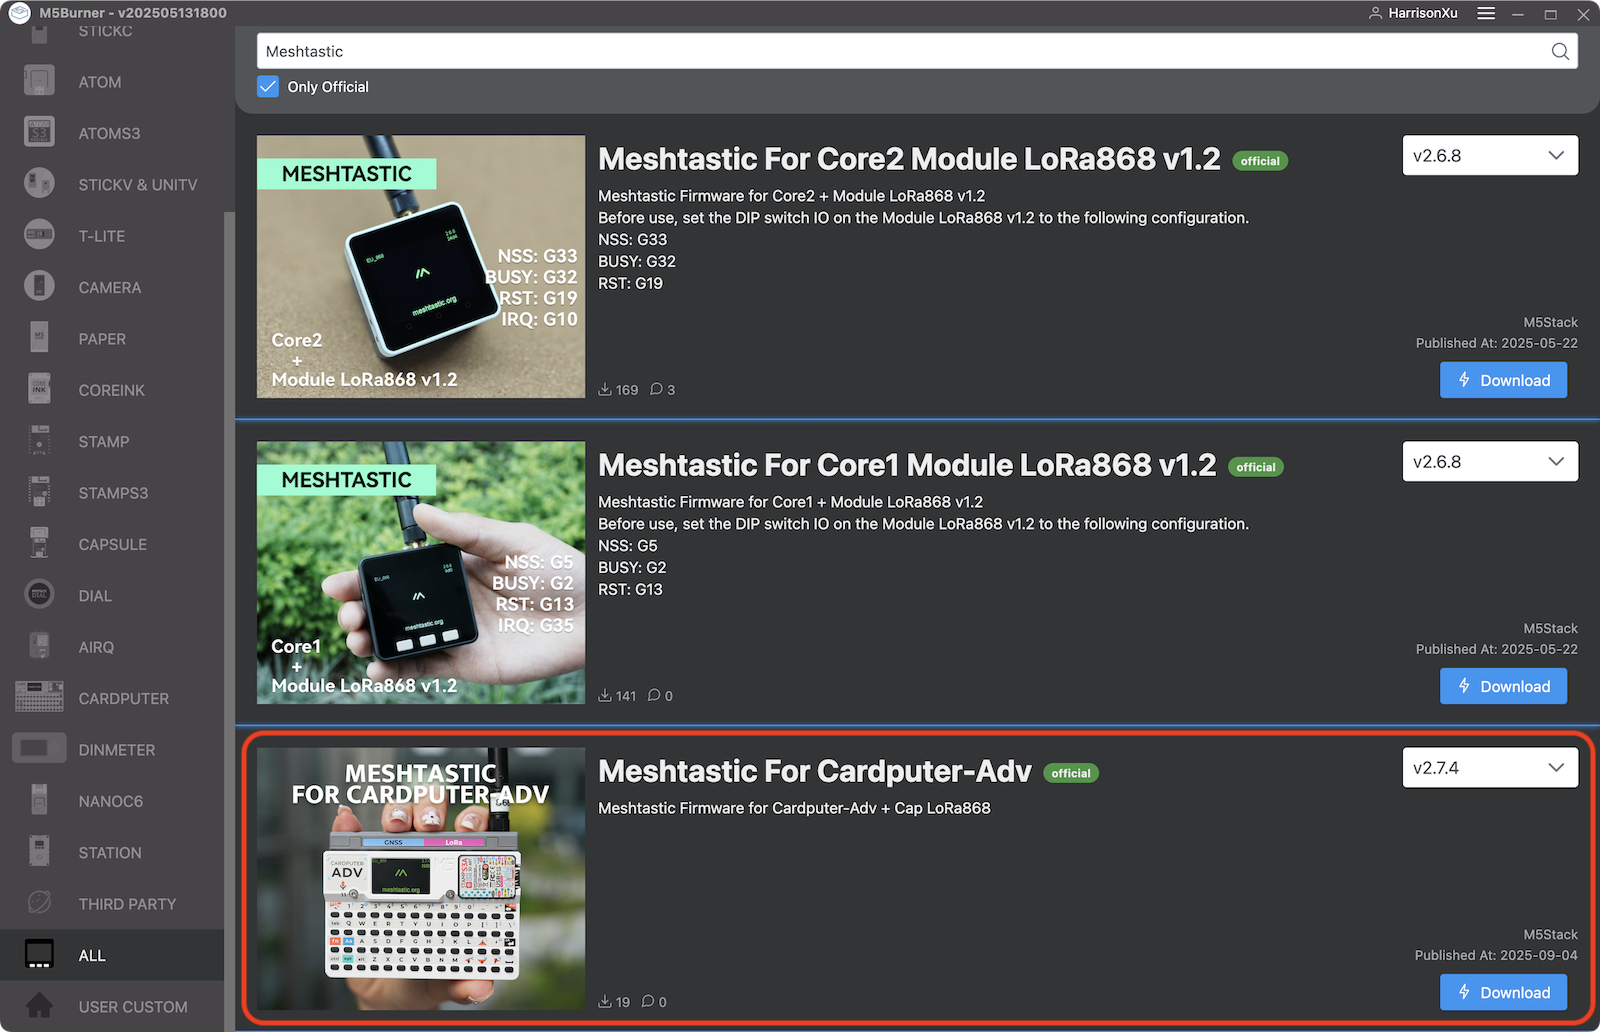This screenshot has width=1600, height=1032.
Task: Select the STAMPS3 device icon
Action: 39,492
